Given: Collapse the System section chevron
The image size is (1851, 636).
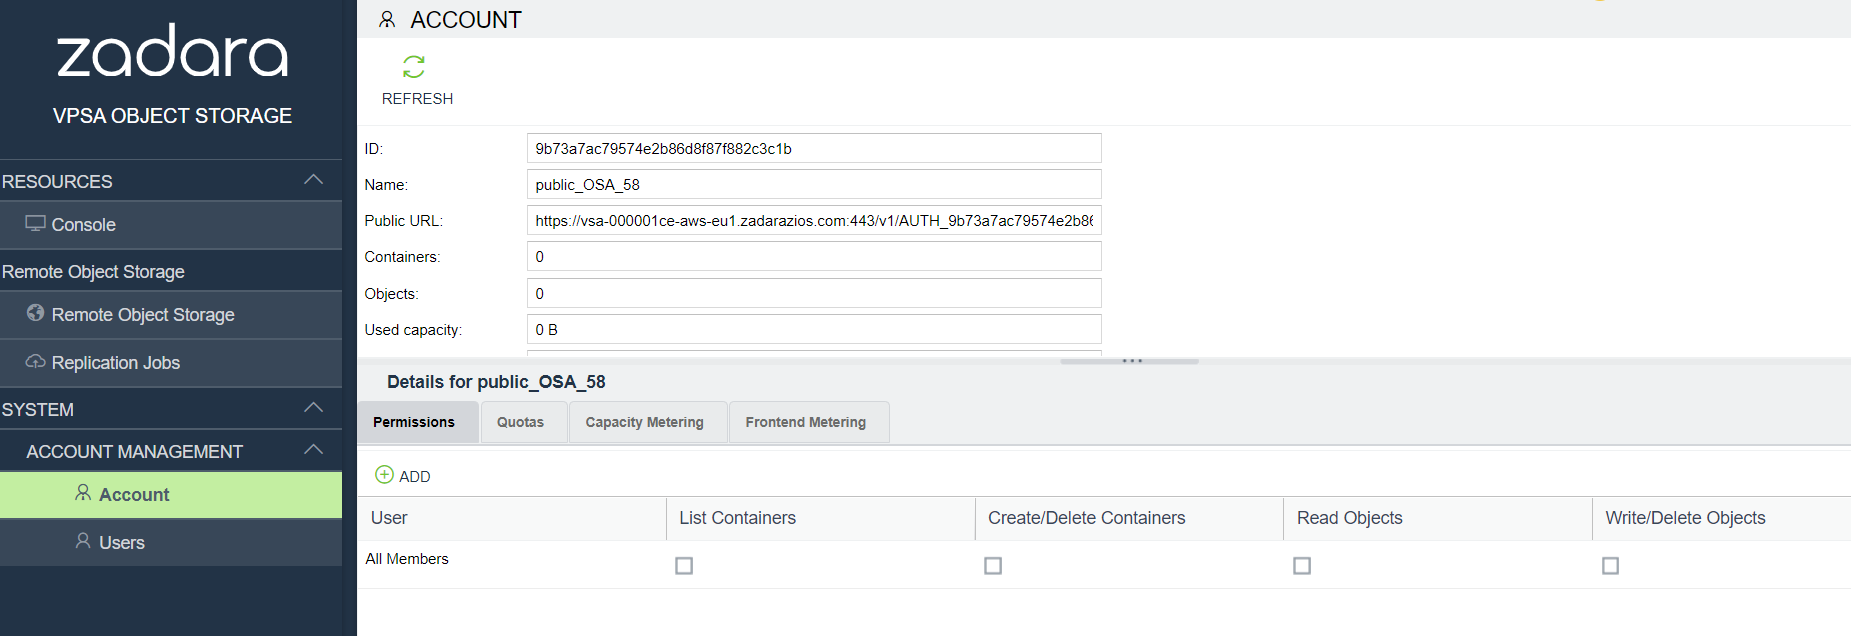Looking at the screenshot, I should (313, 408).
